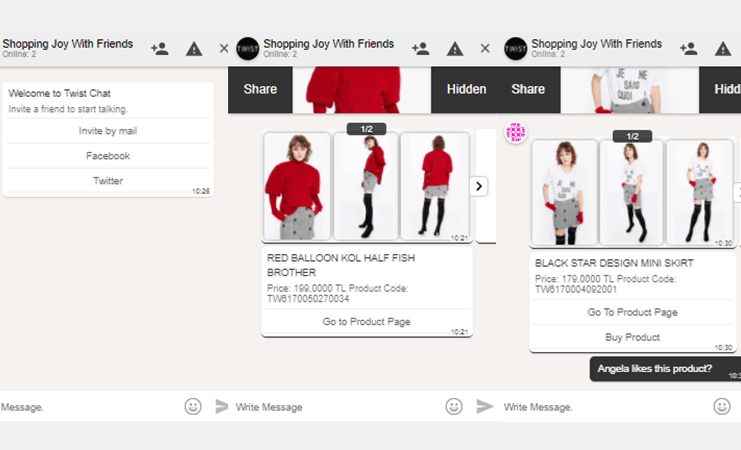The image size is (741, 450).
Task: Click Twist logo avatar in middle panel header
Action: click(x=248, y=49)
